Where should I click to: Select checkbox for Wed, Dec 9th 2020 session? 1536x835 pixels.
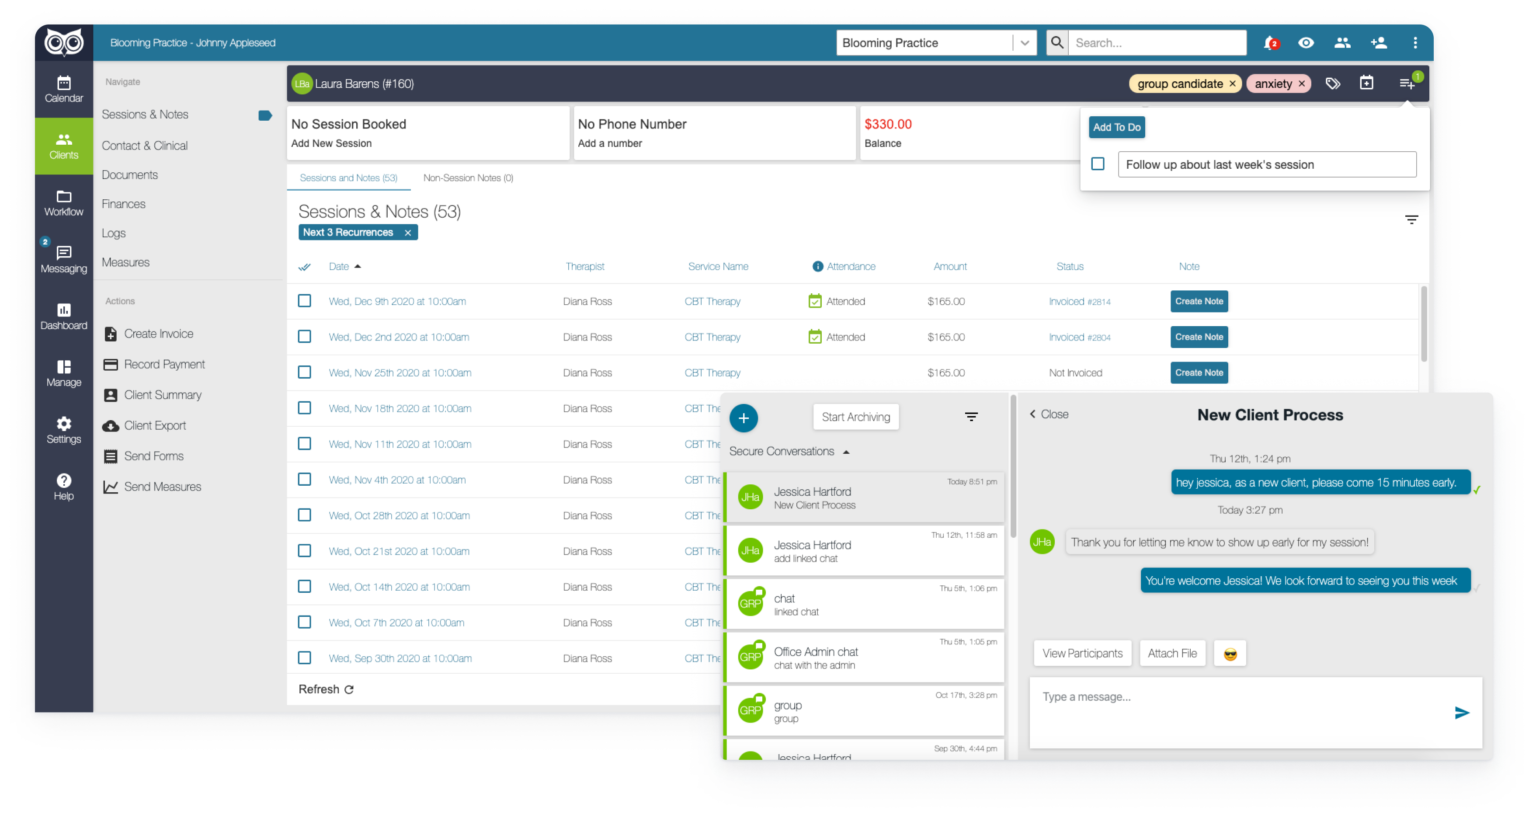point(305,301)
